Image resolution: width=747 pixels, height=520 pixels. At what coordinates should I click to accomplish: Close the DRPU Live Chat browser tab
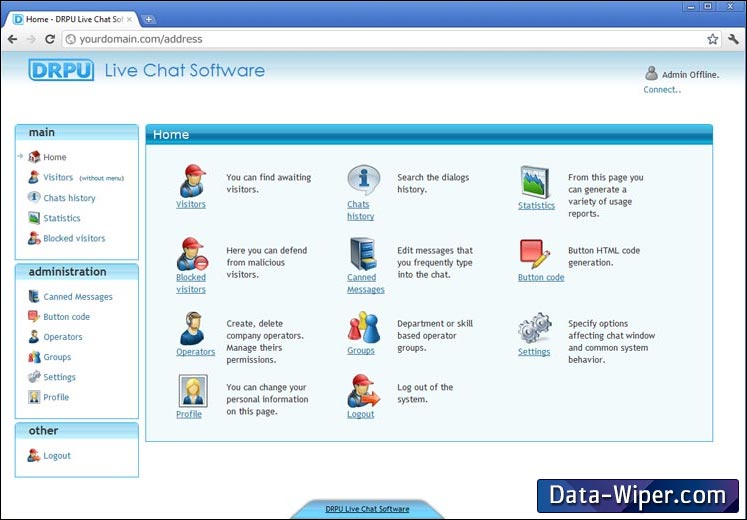[x=129, y=20]
